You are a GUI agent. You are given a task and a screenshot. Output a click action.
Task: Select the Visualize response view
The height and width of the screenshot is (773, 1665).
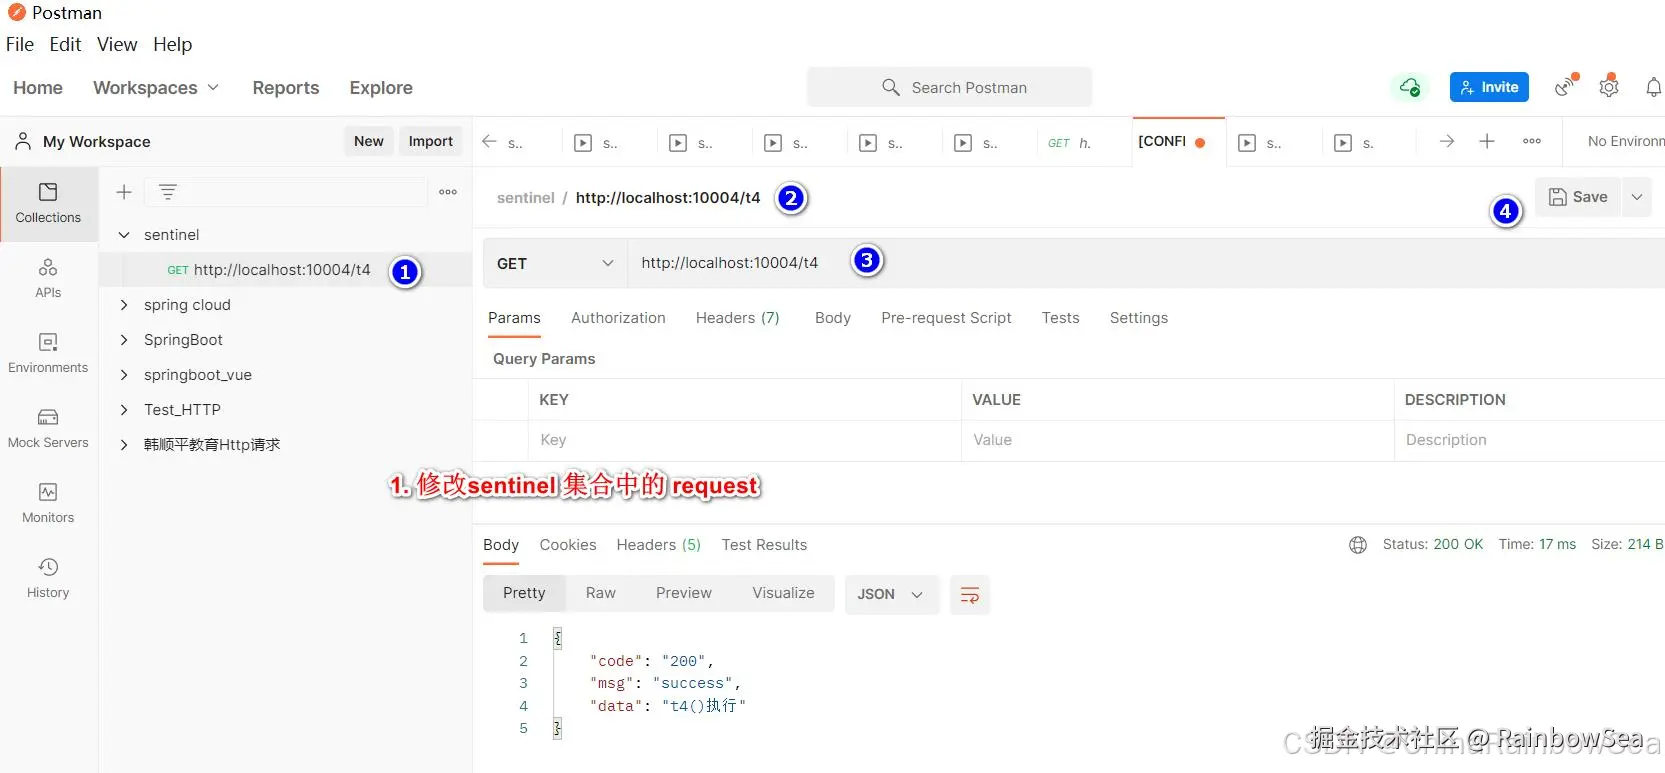click(783, 593)
